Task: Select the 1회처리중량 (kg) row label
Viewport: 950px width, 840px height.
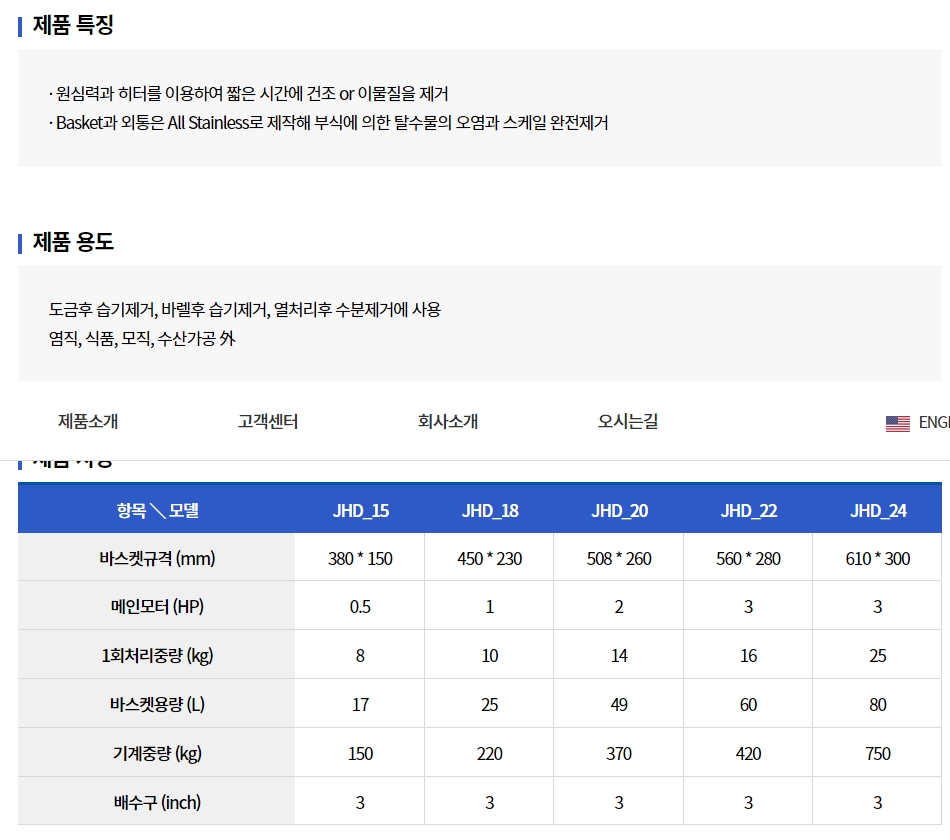Action: (157, 656)
